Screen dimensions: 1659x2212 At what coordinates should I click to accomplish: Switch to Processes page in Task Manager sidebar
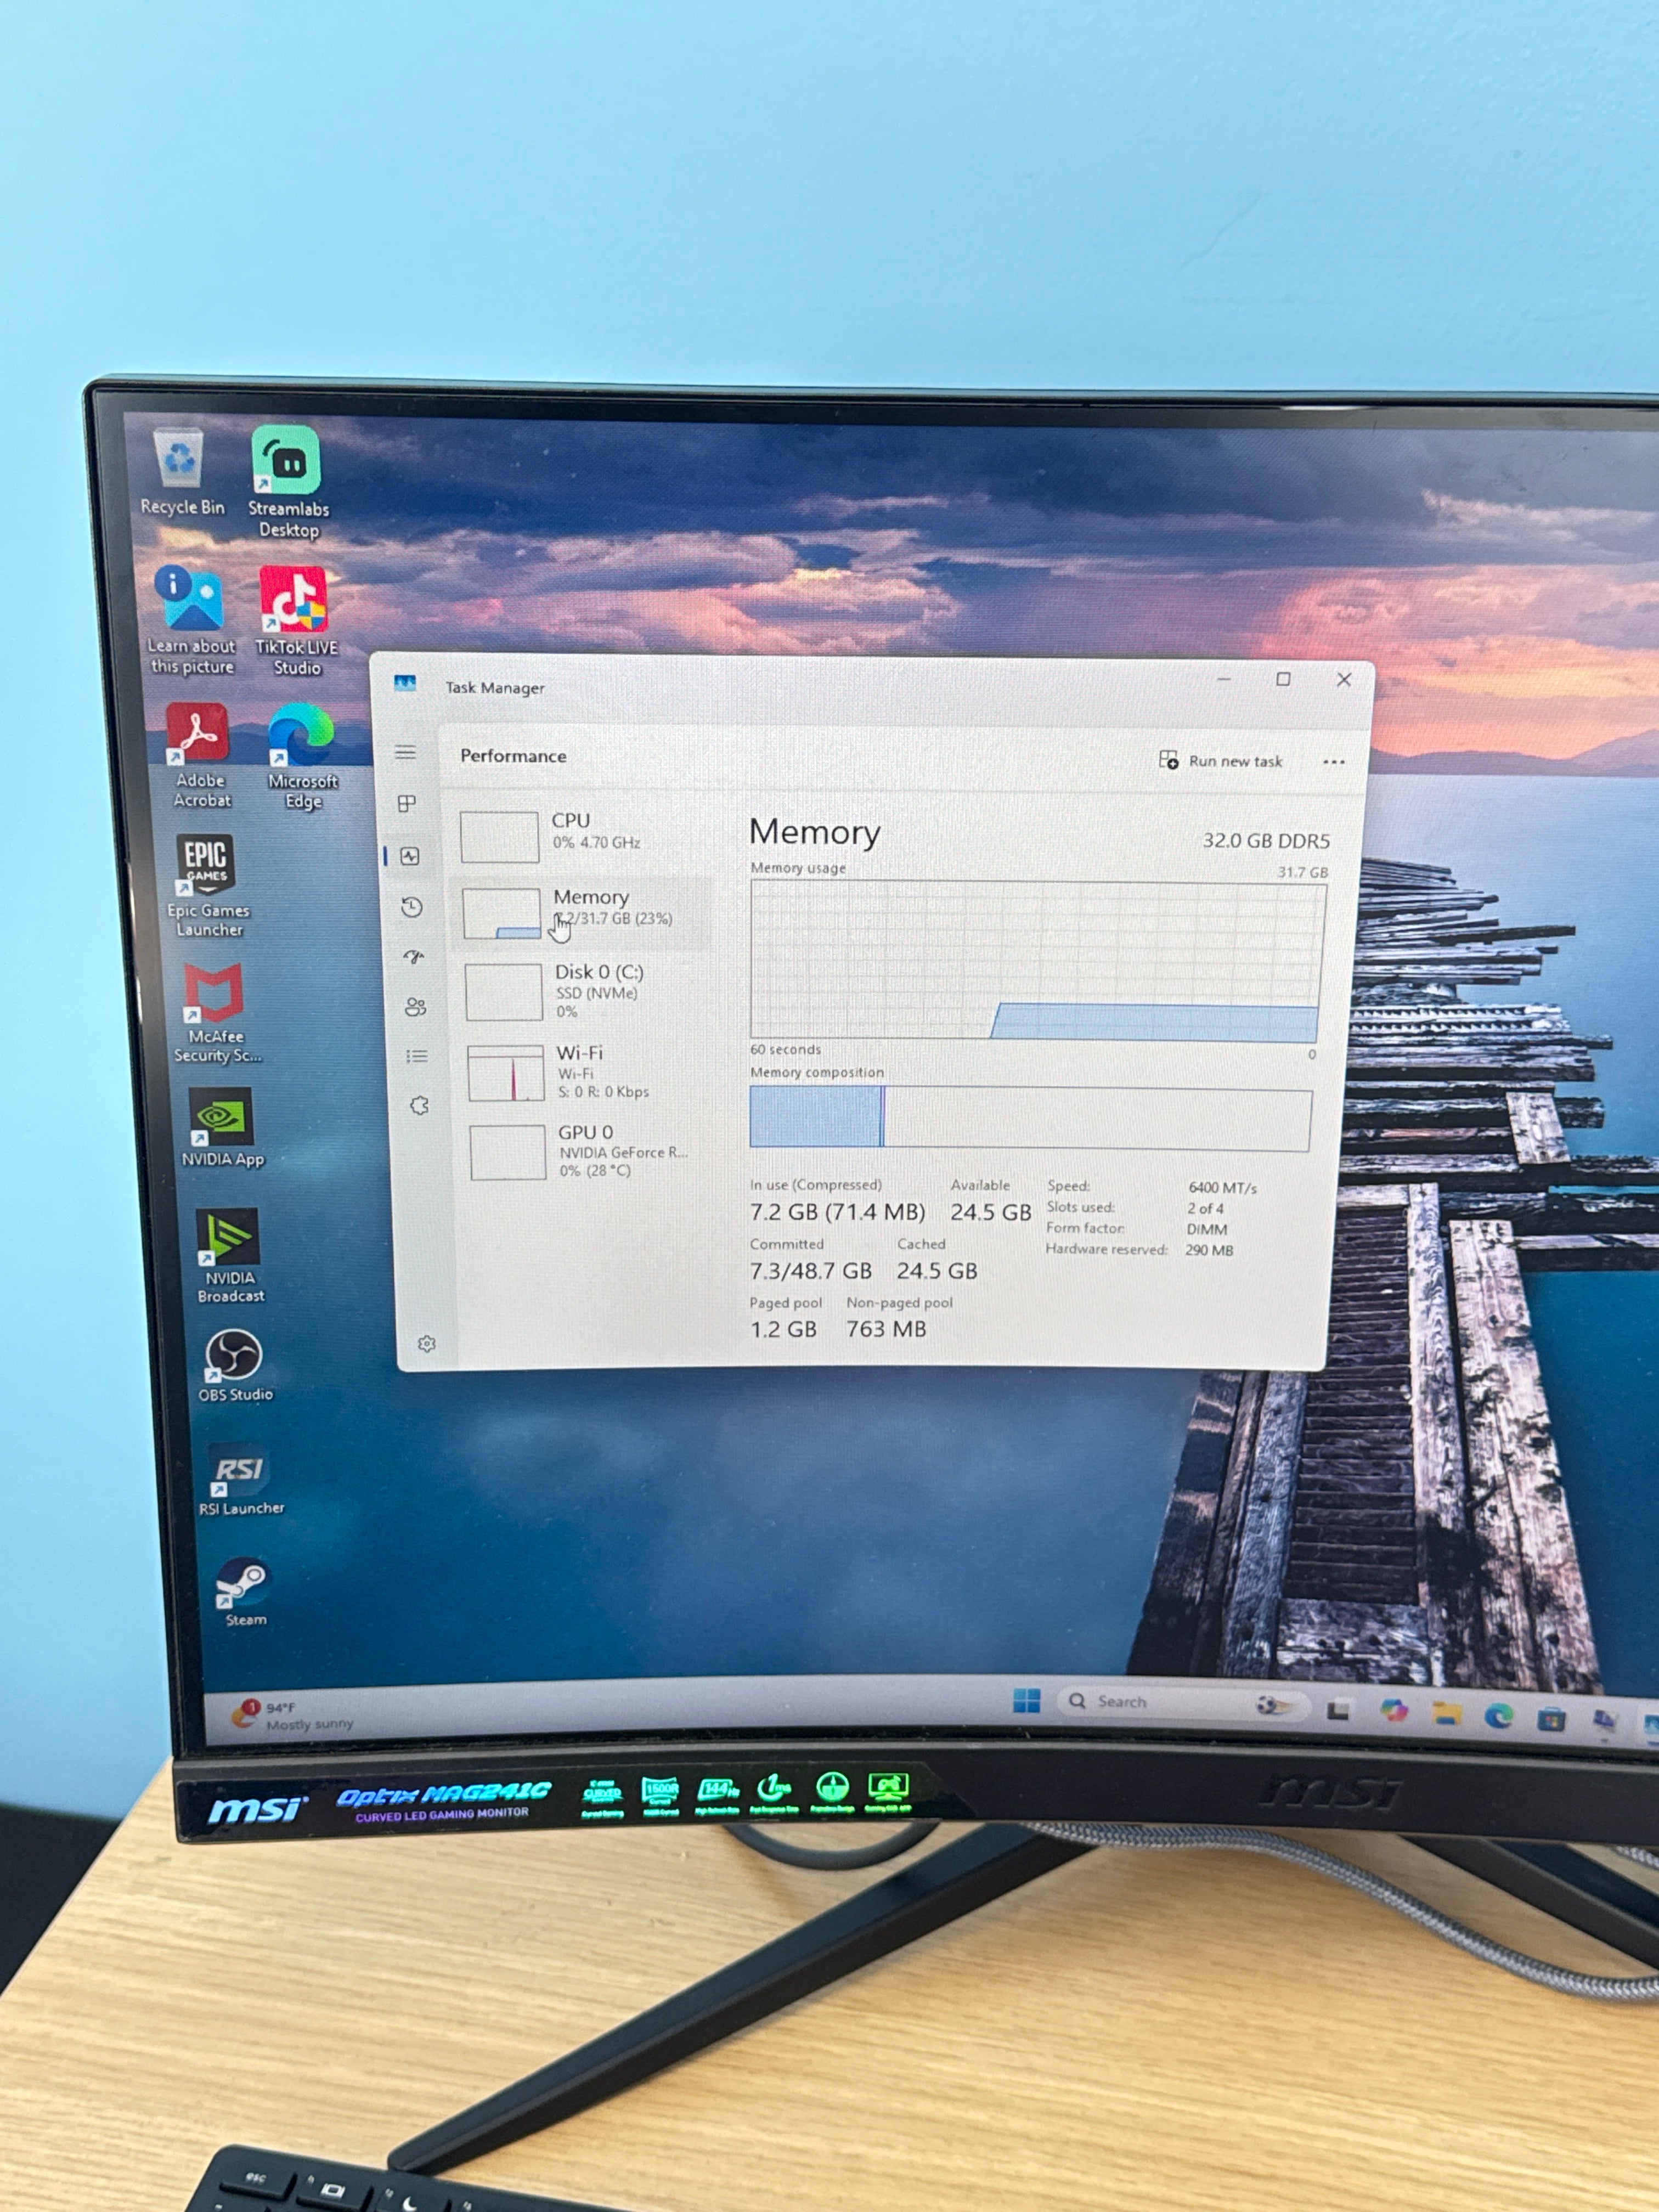tap(407, 804)
